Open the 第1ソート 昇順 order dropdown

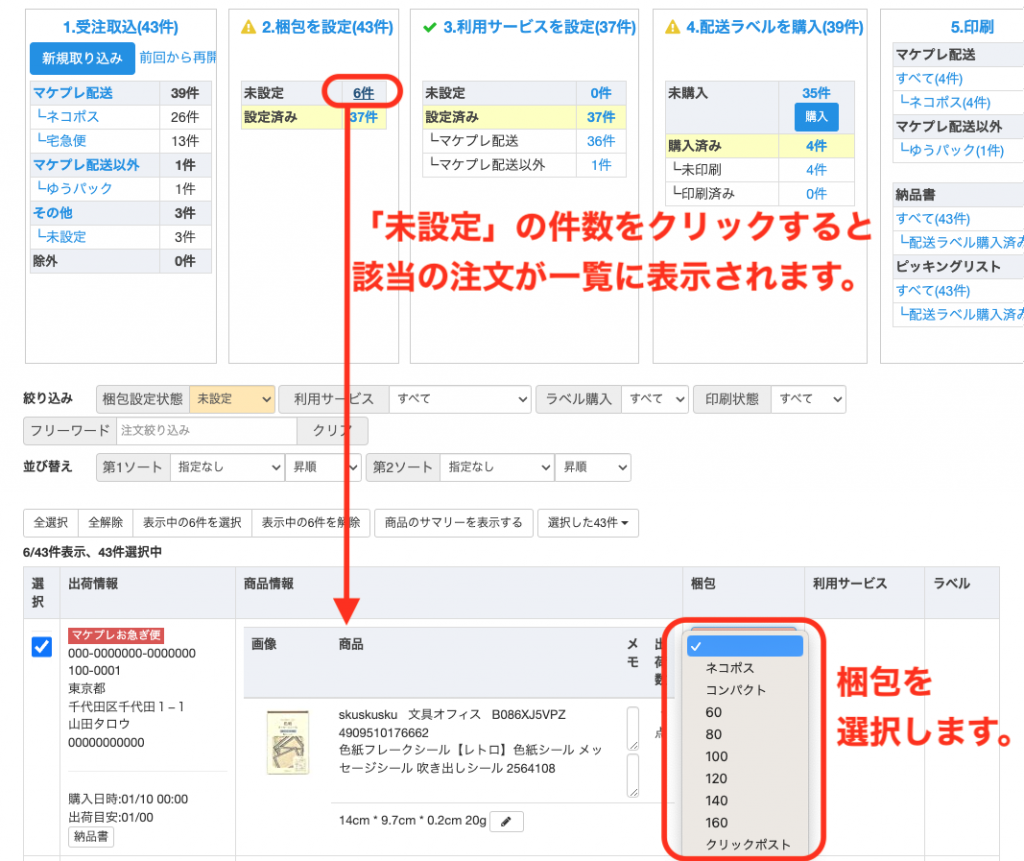click(x=323, y=467)
